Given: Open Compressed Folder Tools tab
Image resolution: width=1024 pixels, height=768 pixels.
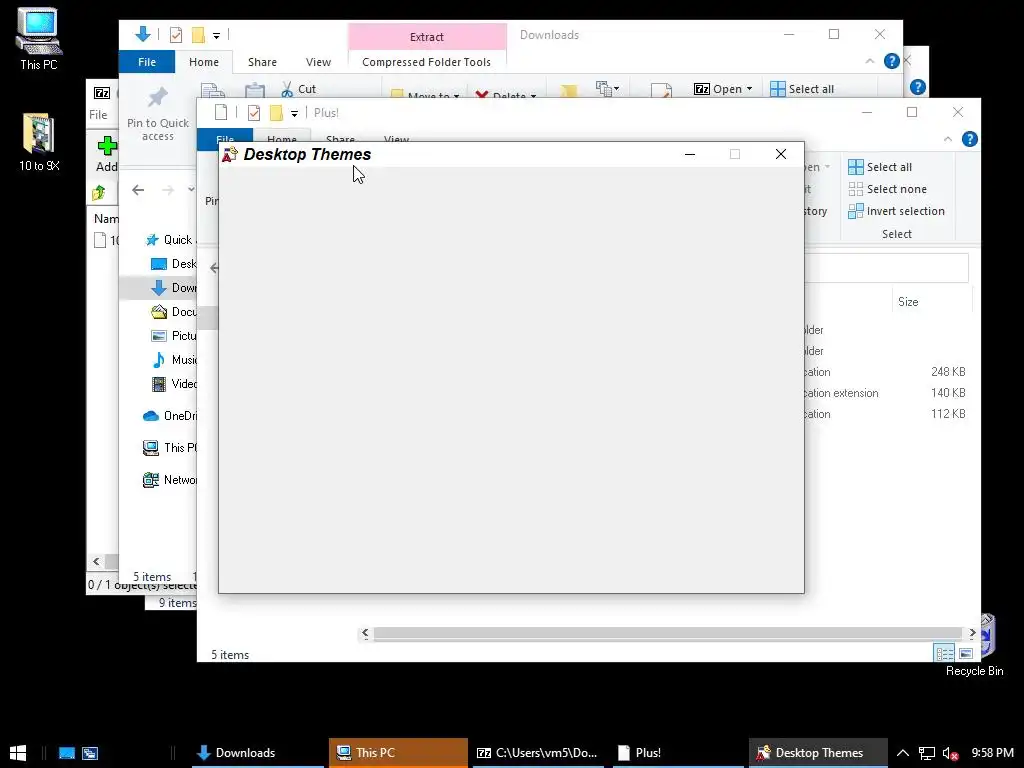Looking at the screenshot, I should 426,62.
